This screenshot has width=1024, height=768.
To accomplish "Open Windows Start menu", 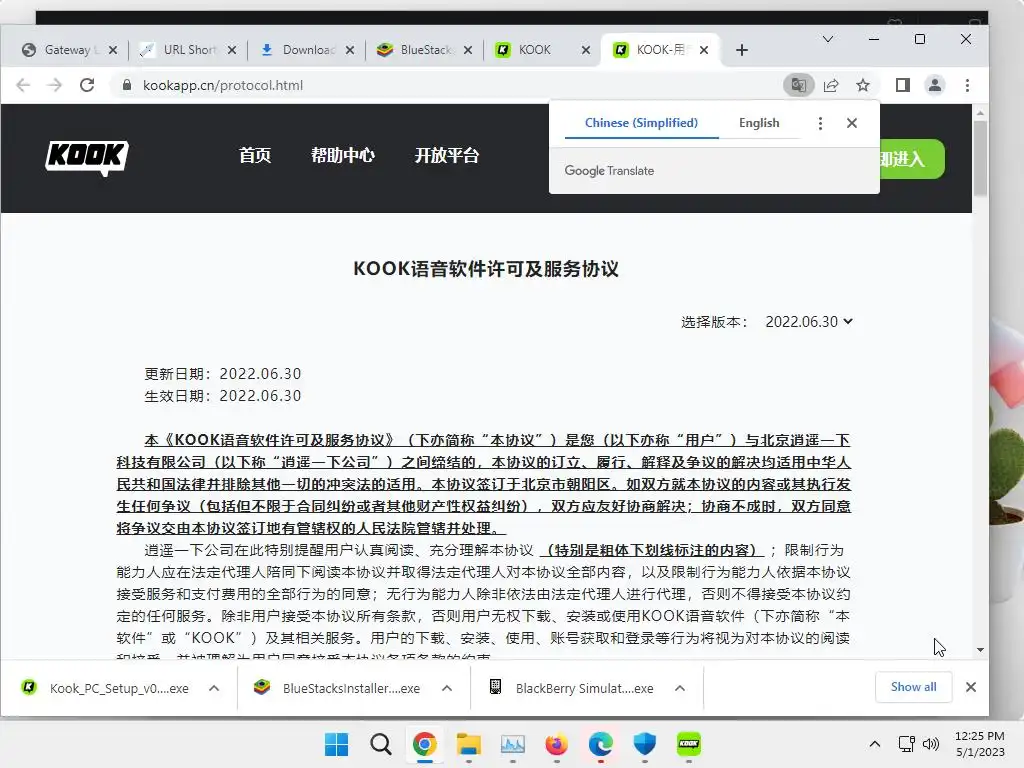I will pyautogui.click(x=336, y=744).
